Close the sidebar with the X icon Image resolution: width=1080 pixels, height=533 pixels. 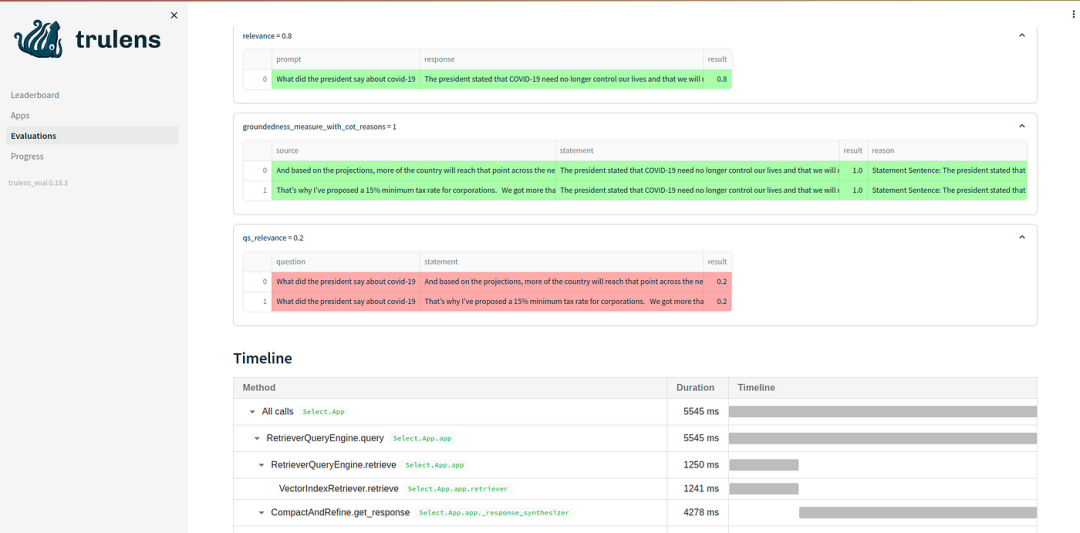pos(174,15)
